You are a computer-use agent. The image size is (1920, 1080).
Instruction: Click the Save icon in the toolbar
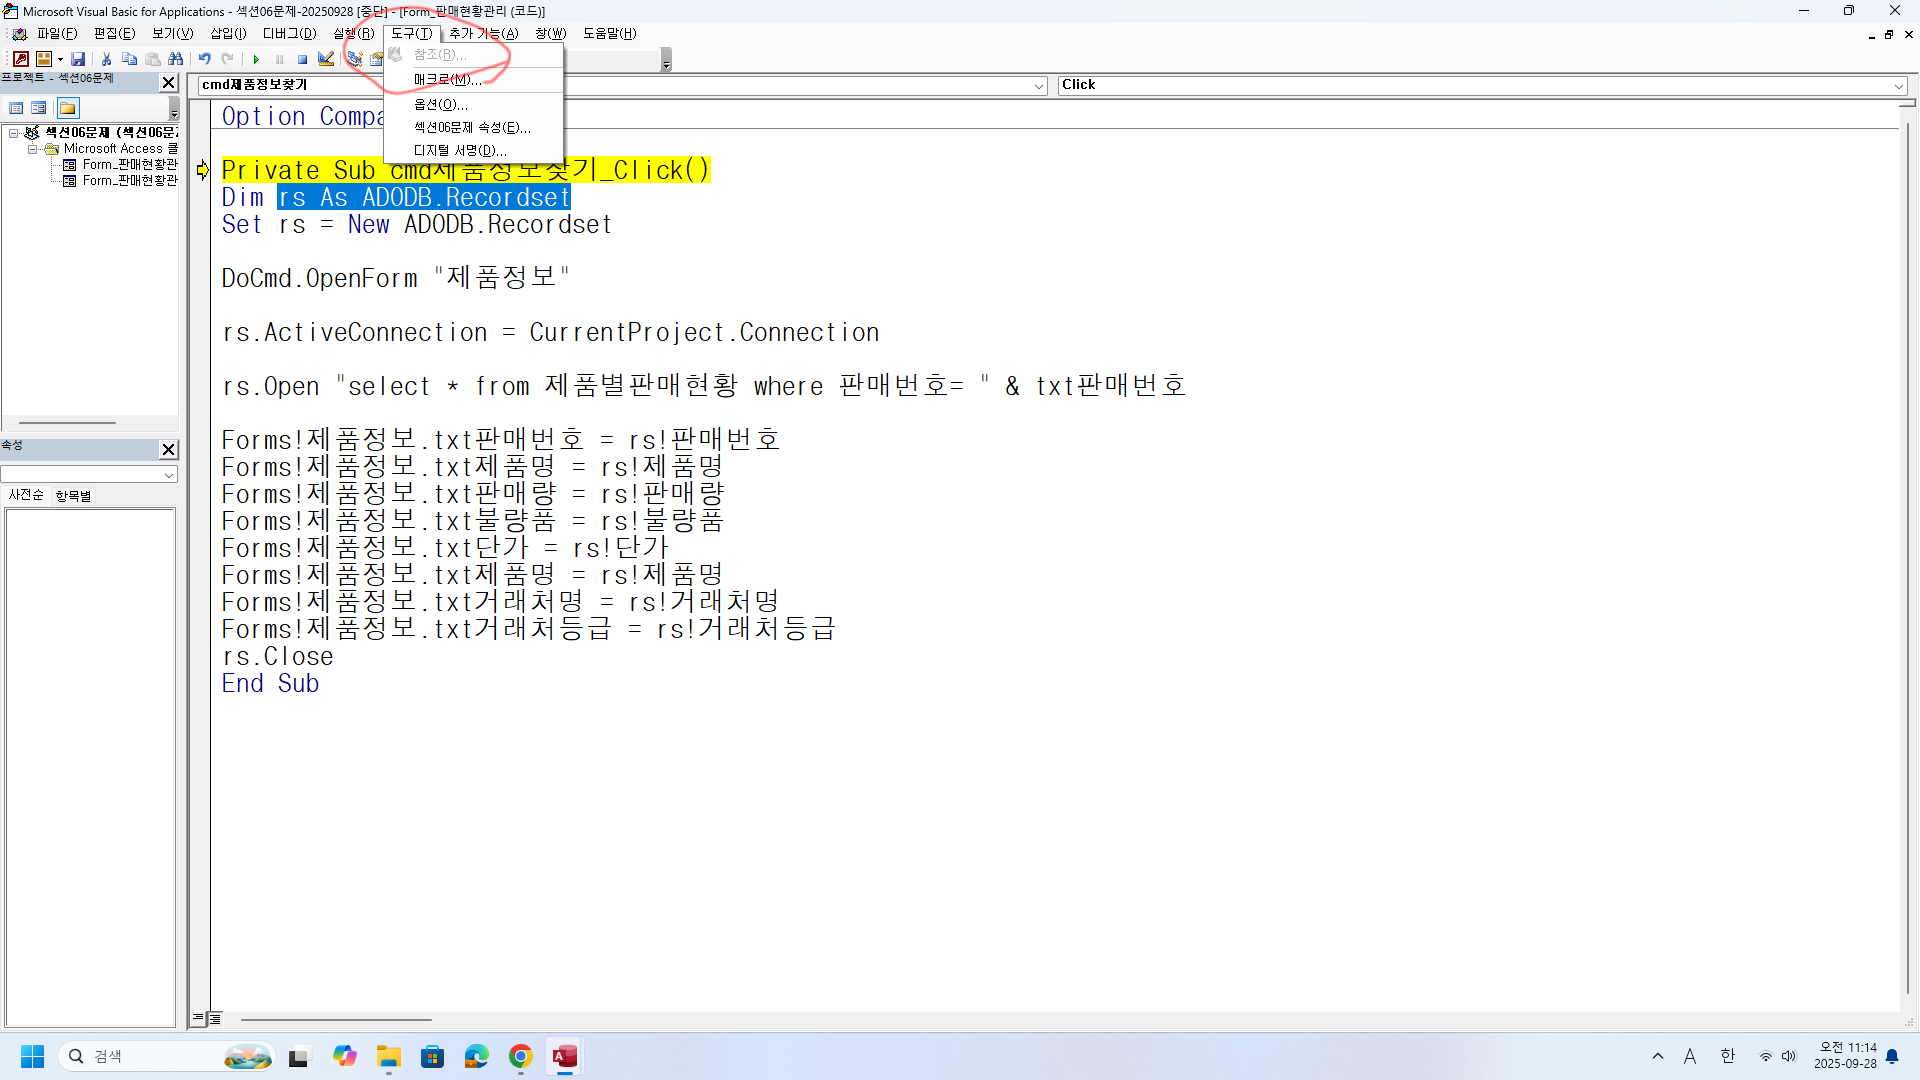(x=78, y=59)
